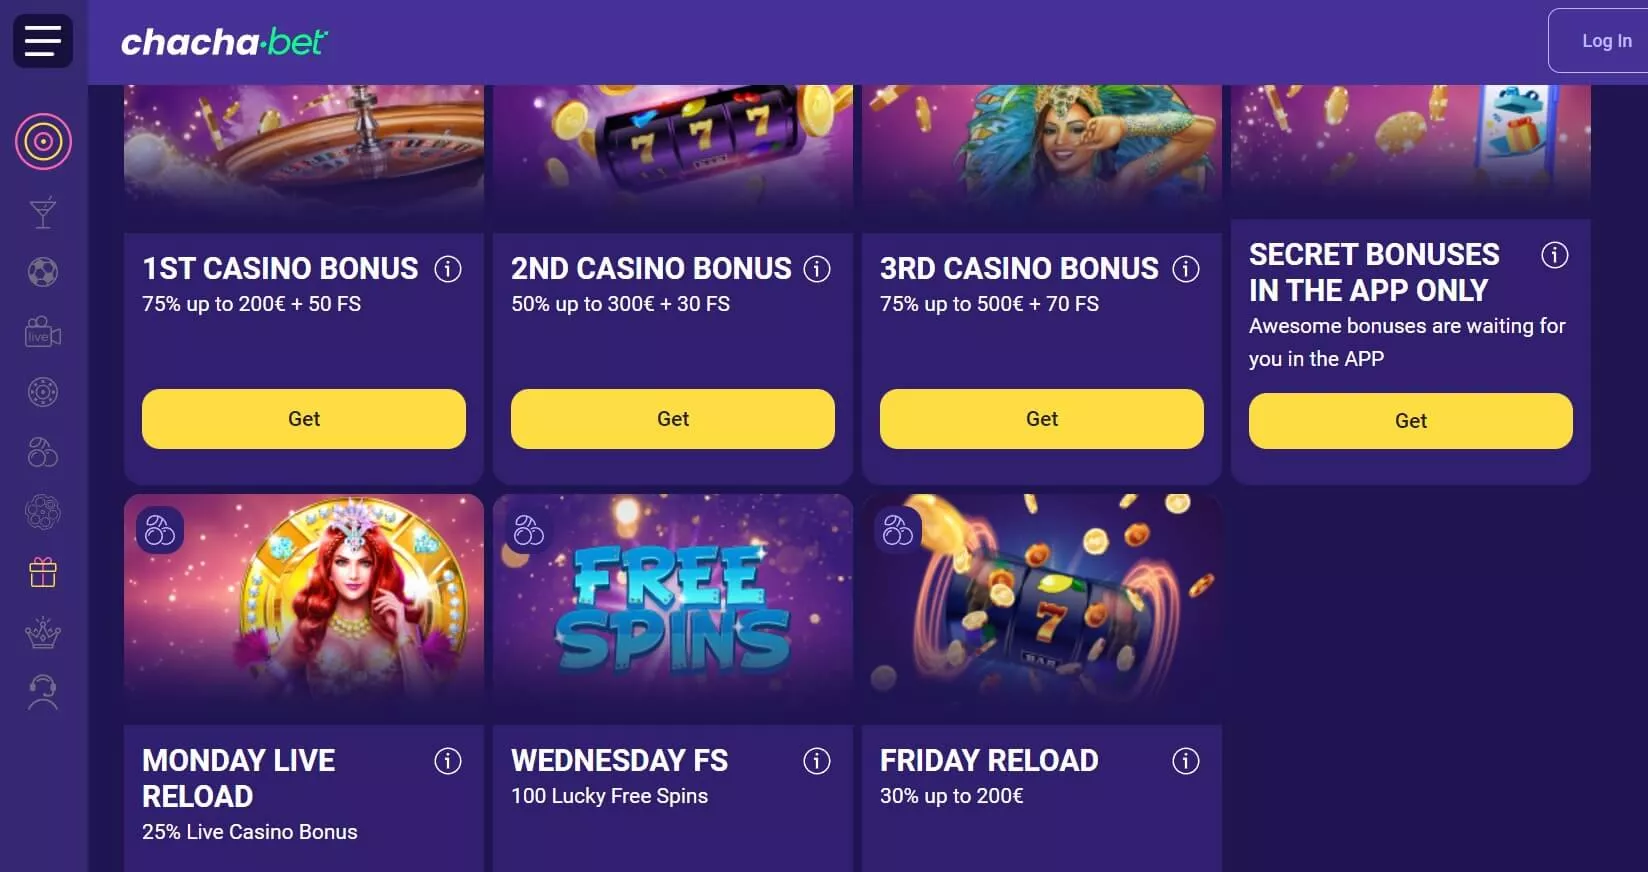Click the cocktail glass sidebar icon
1648x872 pixels.
[43, 212]
